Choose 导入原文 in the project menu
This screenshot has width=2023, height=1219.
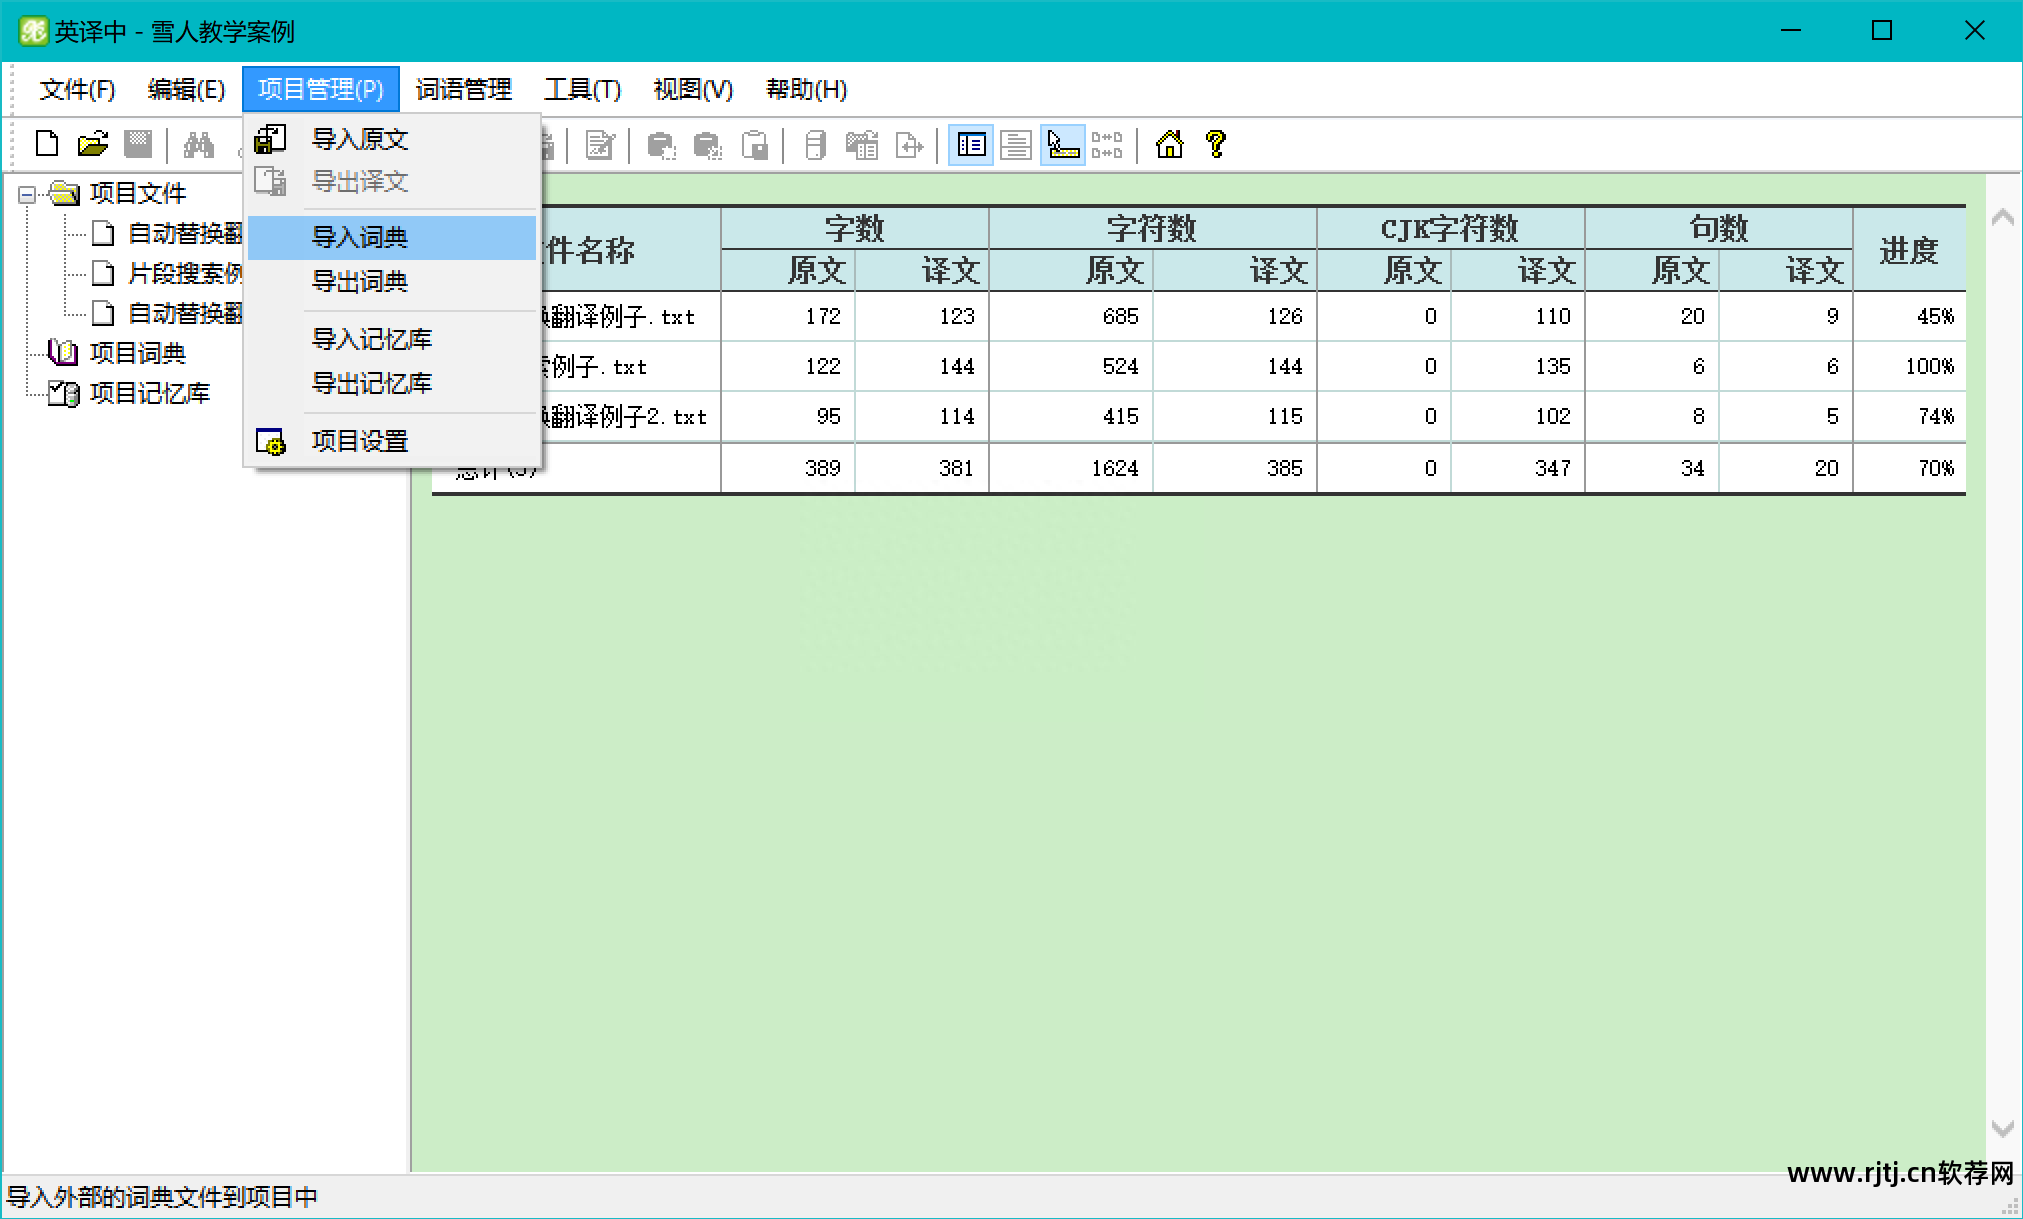coord(359,139)
